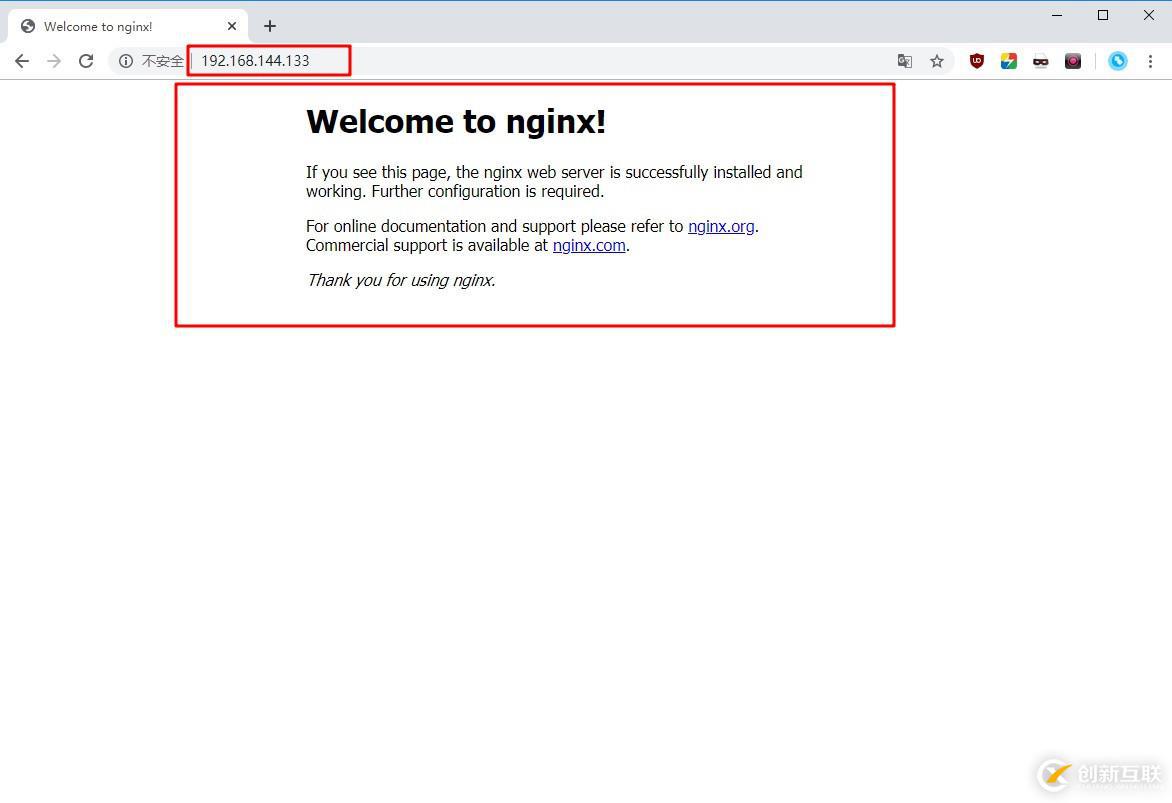Open the sunglasses extension icon
Viewport: 1172px width, 803px height.
coord(1040,61)
